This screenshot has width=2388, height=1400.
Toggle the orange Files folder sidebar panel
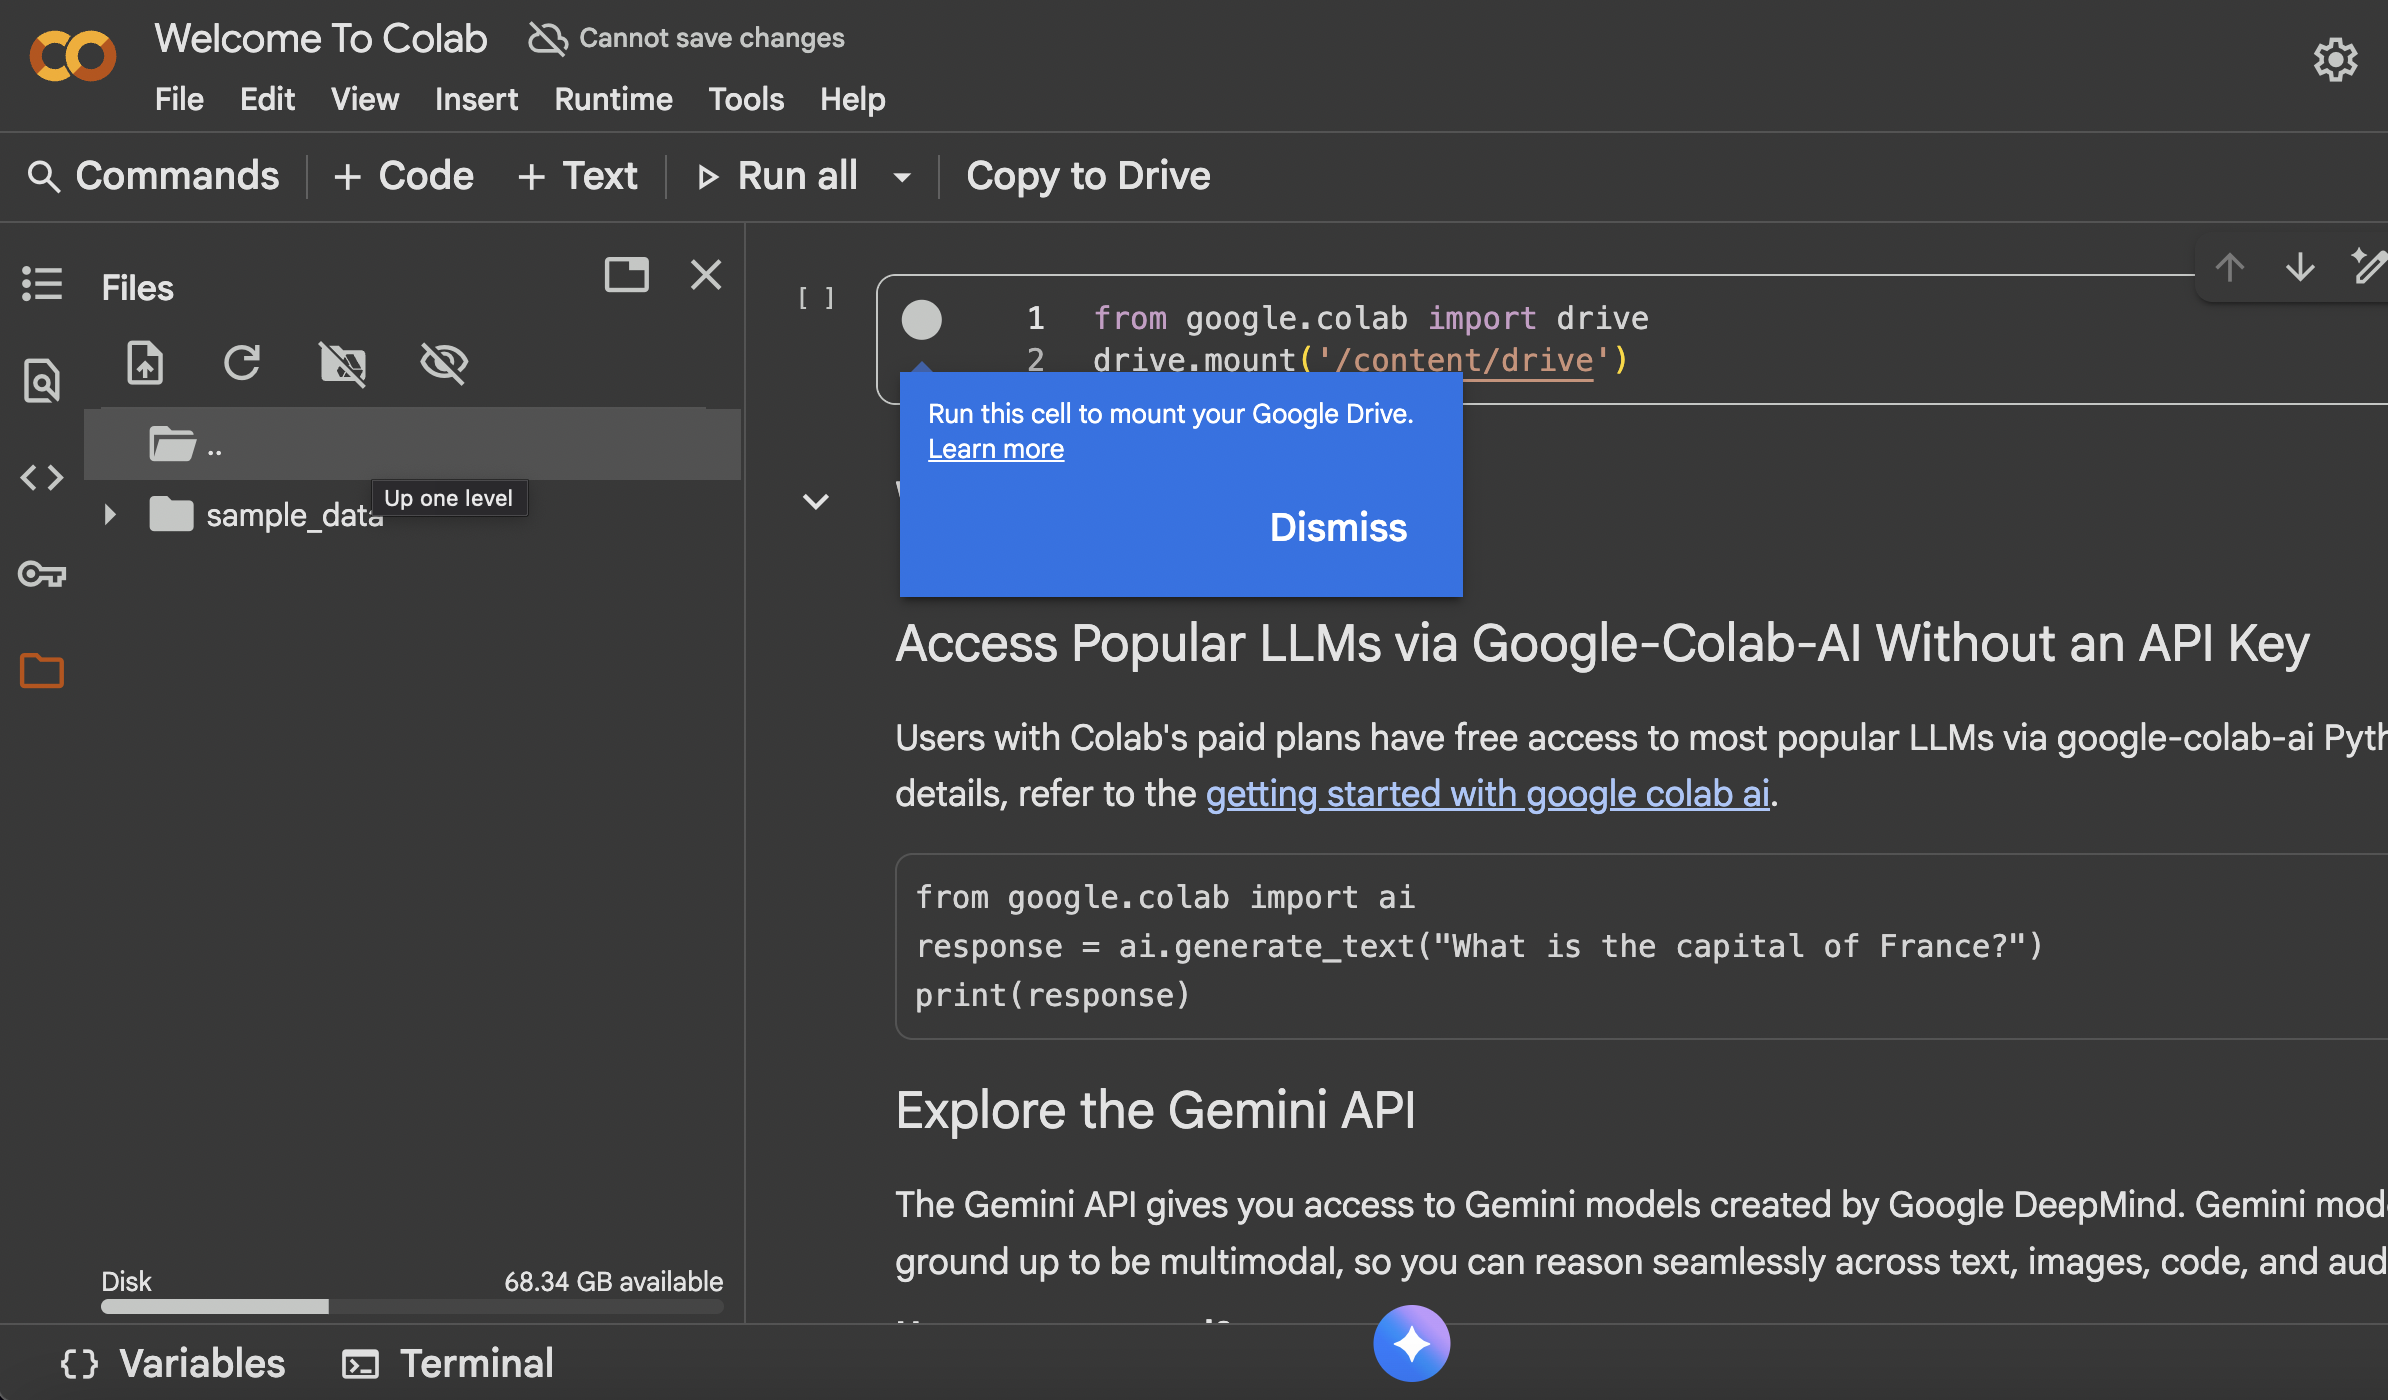42,670
